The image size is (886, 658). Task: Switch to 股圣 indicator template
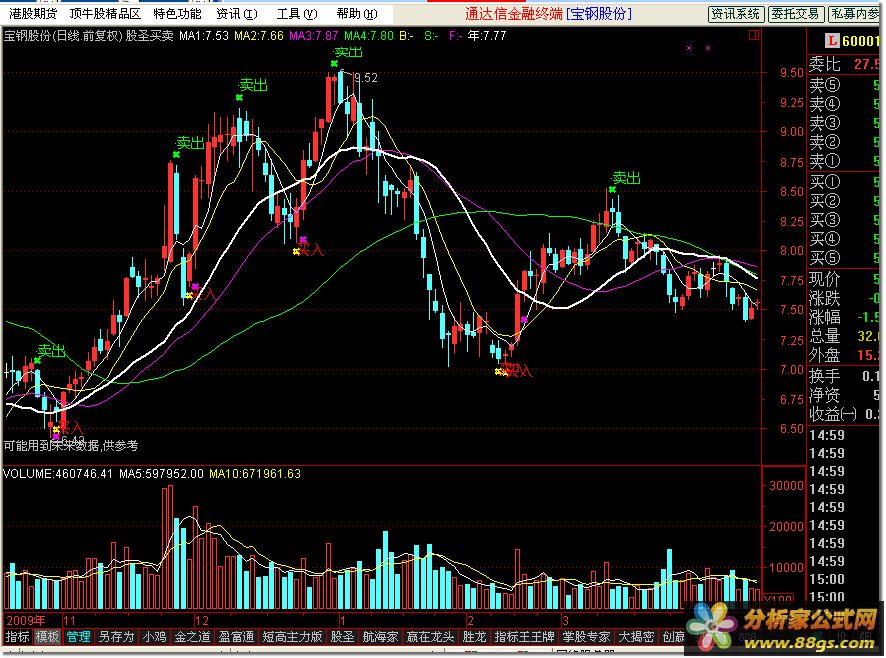[342, 637]
